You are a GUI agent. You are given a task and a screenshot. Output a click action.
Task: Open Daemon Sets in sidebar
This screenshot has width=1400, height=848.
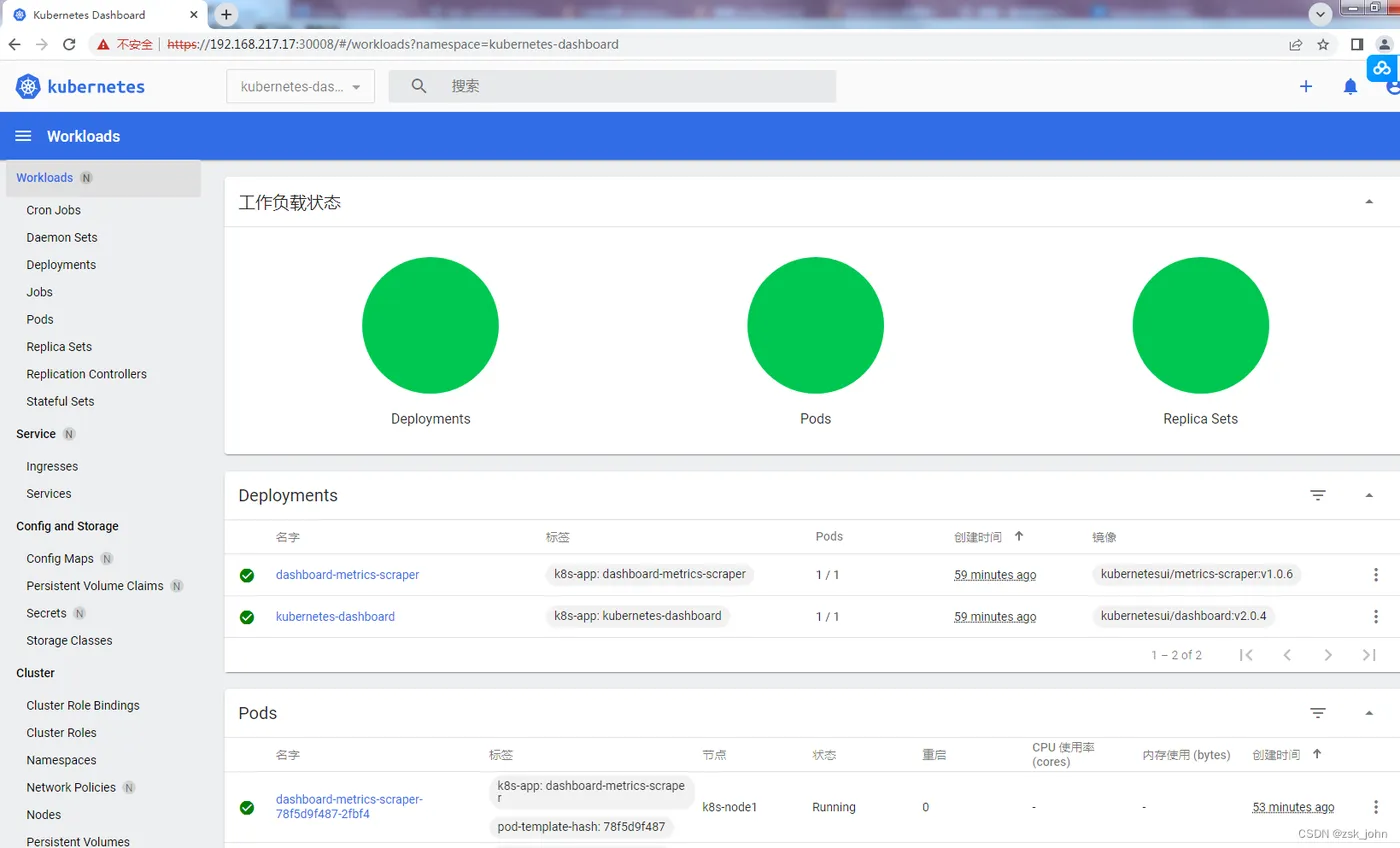(x=62, y=237)
